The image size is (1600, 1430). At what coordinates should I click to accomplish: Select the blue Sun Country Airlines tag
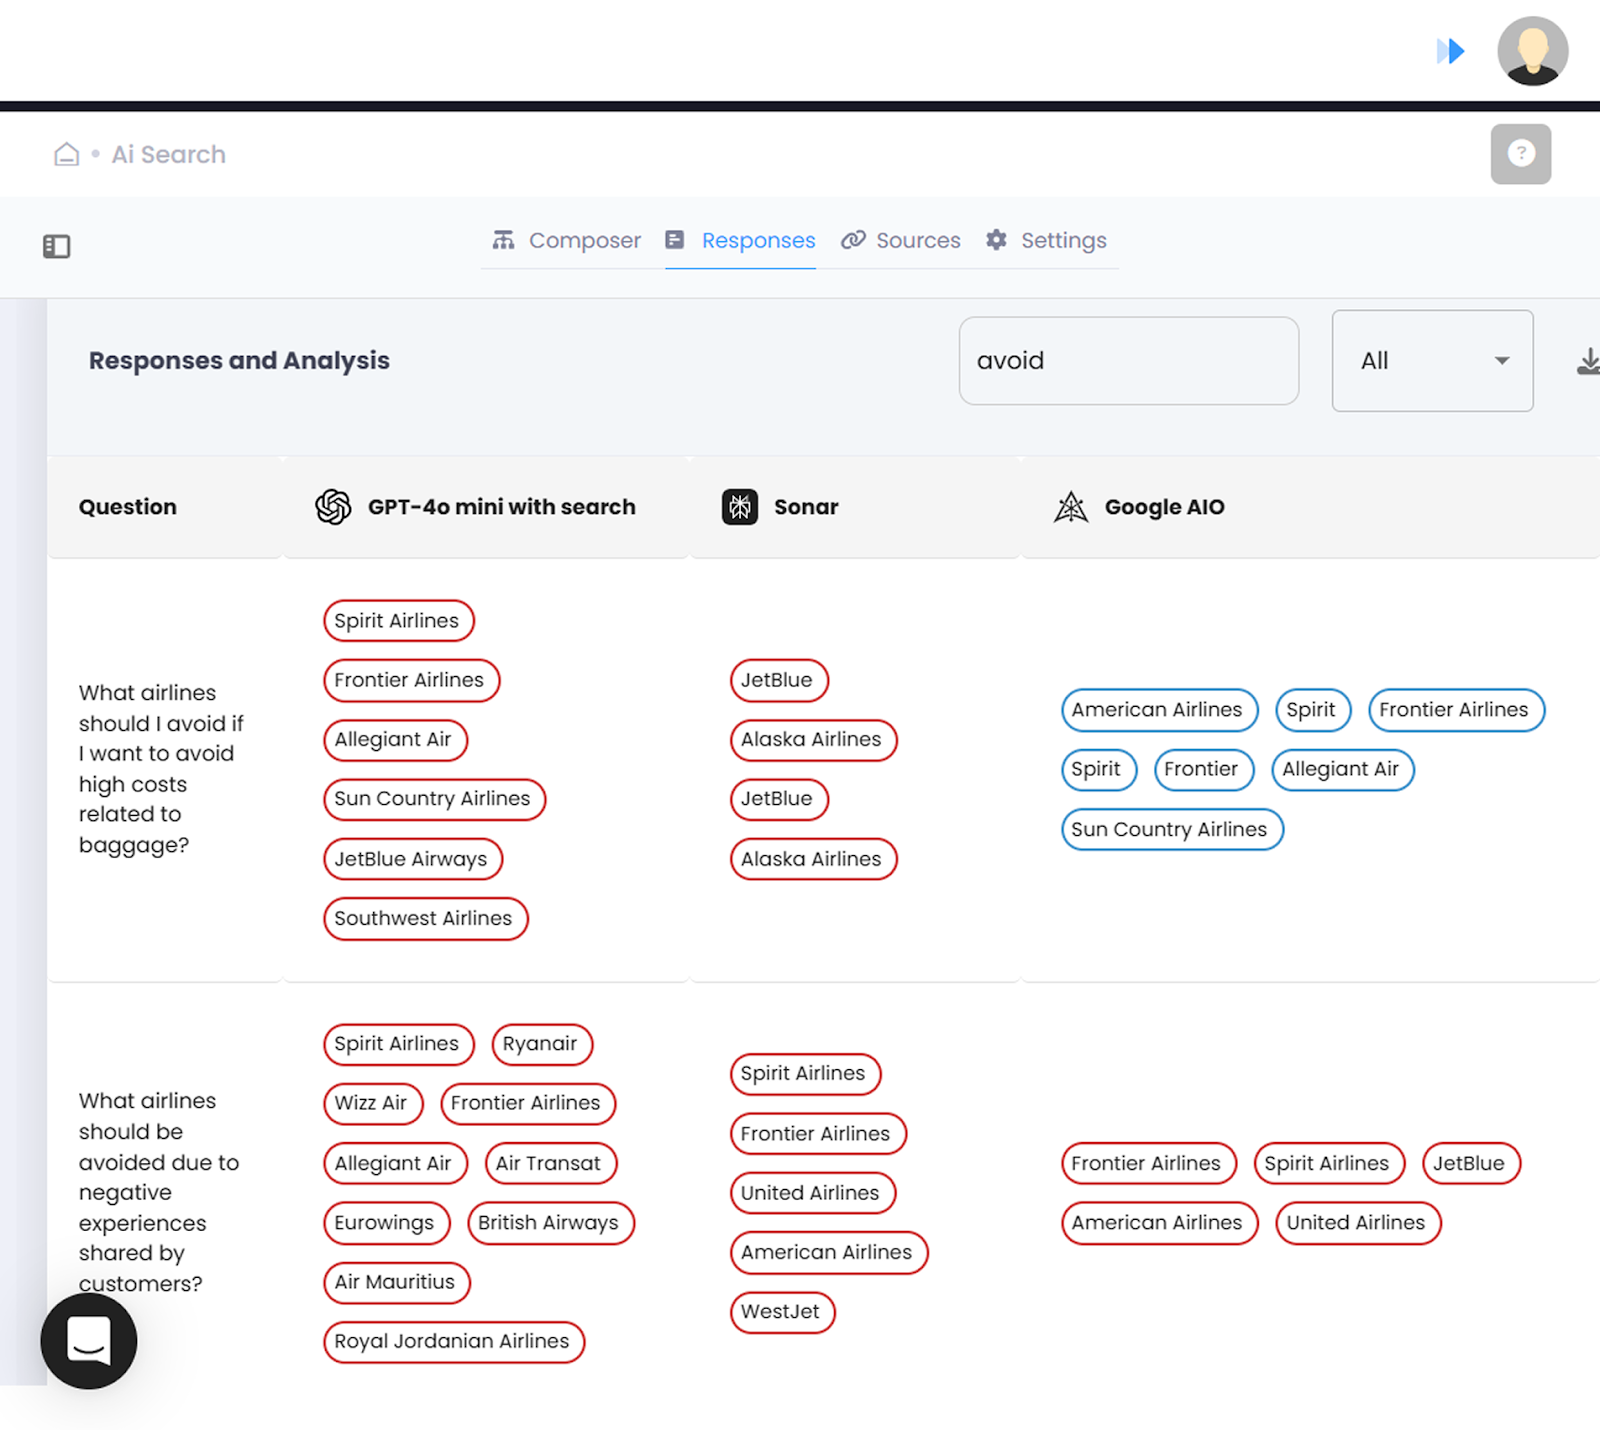1172,829
